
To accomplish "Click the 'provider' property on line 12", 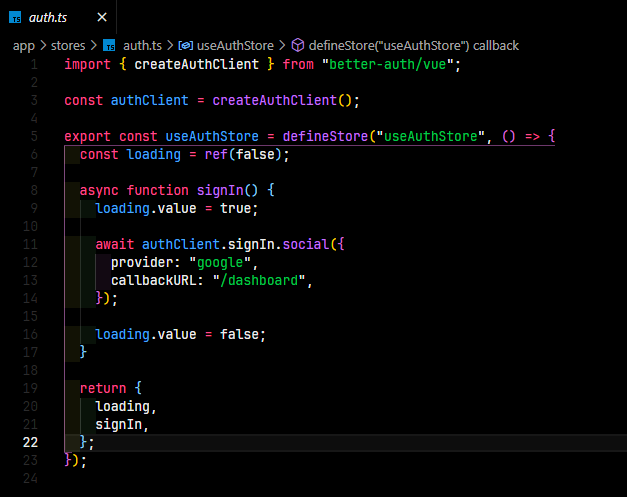I will (x=142, y=262).
